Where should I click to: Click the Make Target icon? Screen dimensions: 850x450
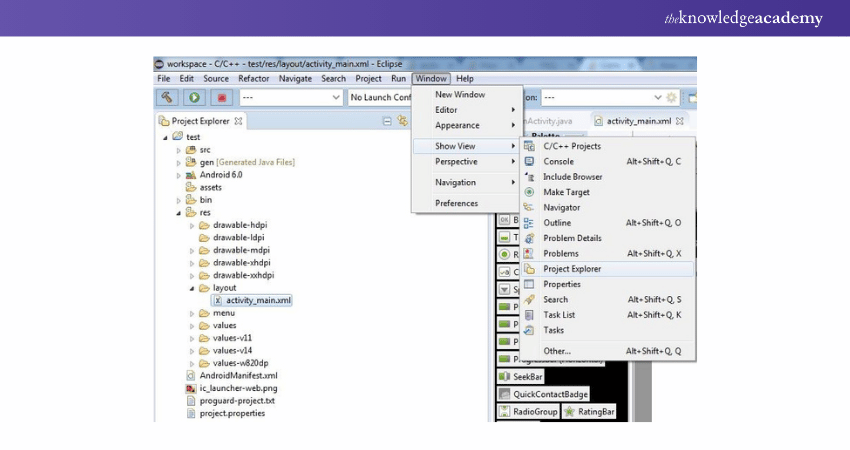(529, 192)
